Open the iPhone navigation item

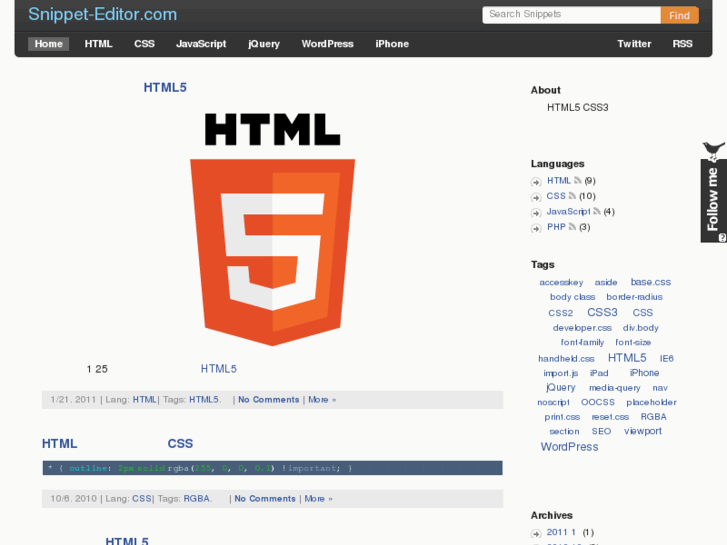point(392,44)
